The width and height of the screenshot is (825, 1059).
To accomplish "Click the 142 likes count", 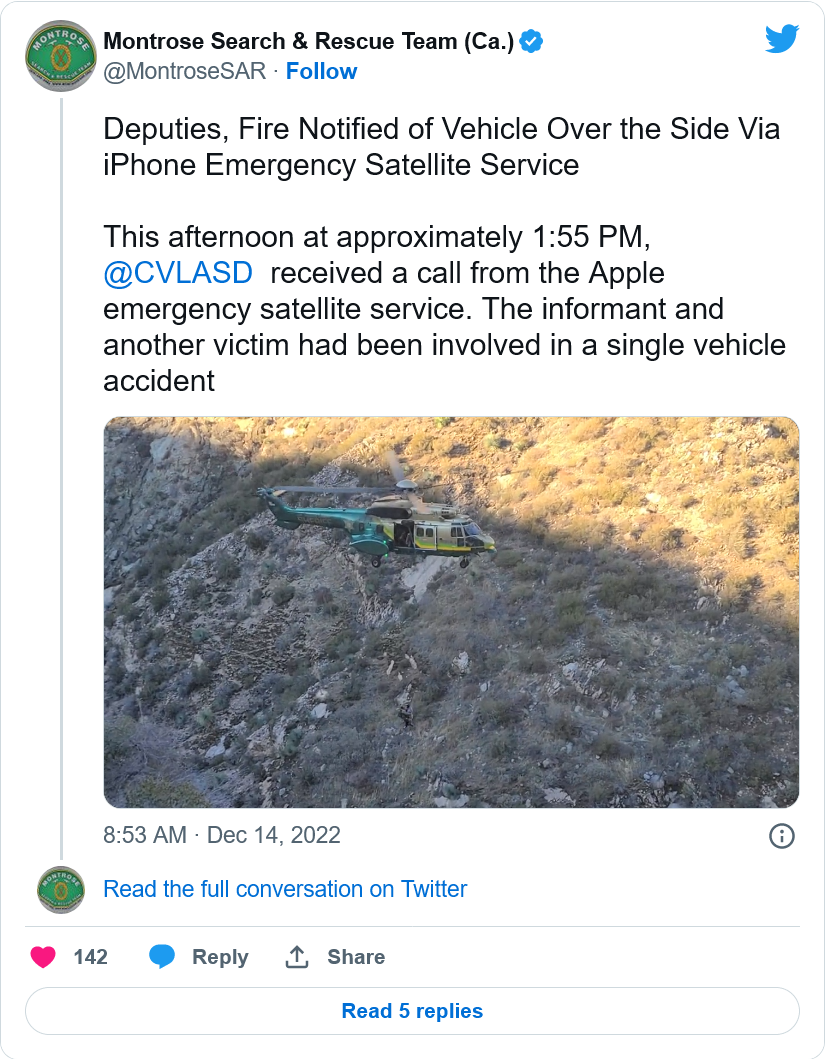I will [90, 957].
